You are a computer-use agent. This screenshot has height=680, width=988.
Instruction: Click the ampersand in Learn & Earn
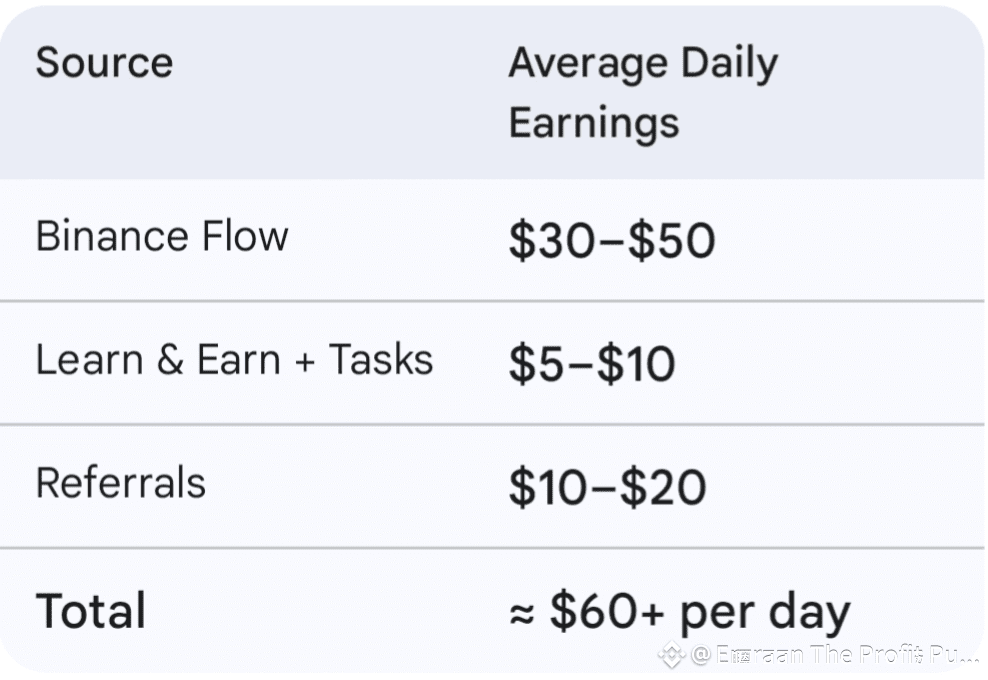(x=169, y=361)
